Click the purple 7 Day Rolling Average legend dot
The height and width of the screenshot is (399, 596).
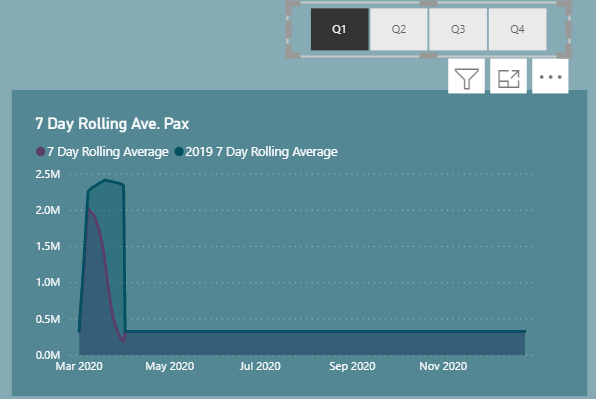(40, 152)
